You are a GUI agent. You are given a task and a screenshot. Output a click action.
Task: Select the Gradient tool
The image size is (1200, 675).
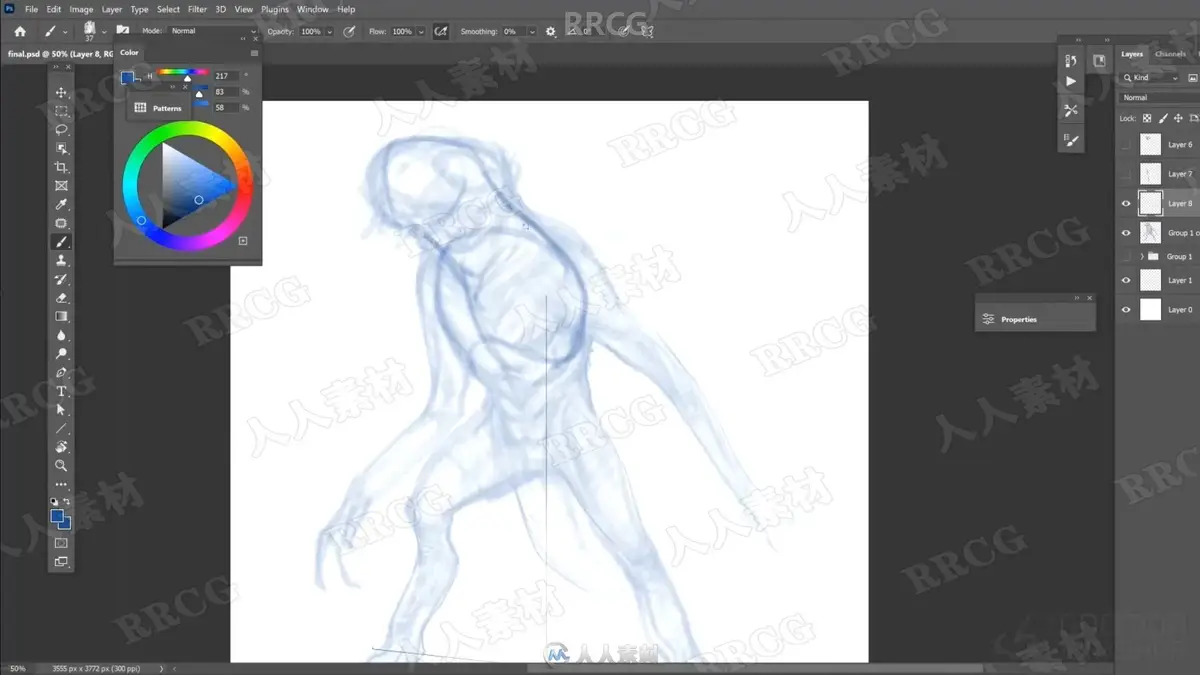pos(61,316)
